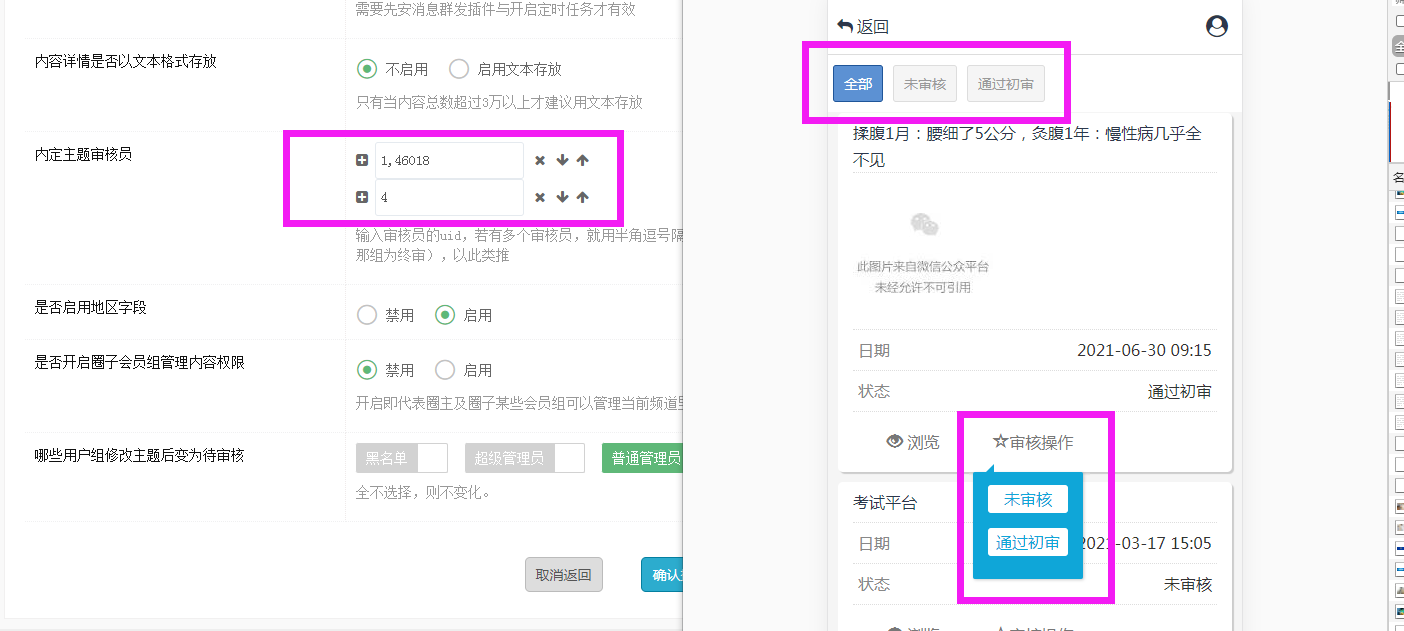The height and width of the screenshot is (631, 1404).
Task: Switch to the 未审核 filter tab
Action: [x=924, y=84]
